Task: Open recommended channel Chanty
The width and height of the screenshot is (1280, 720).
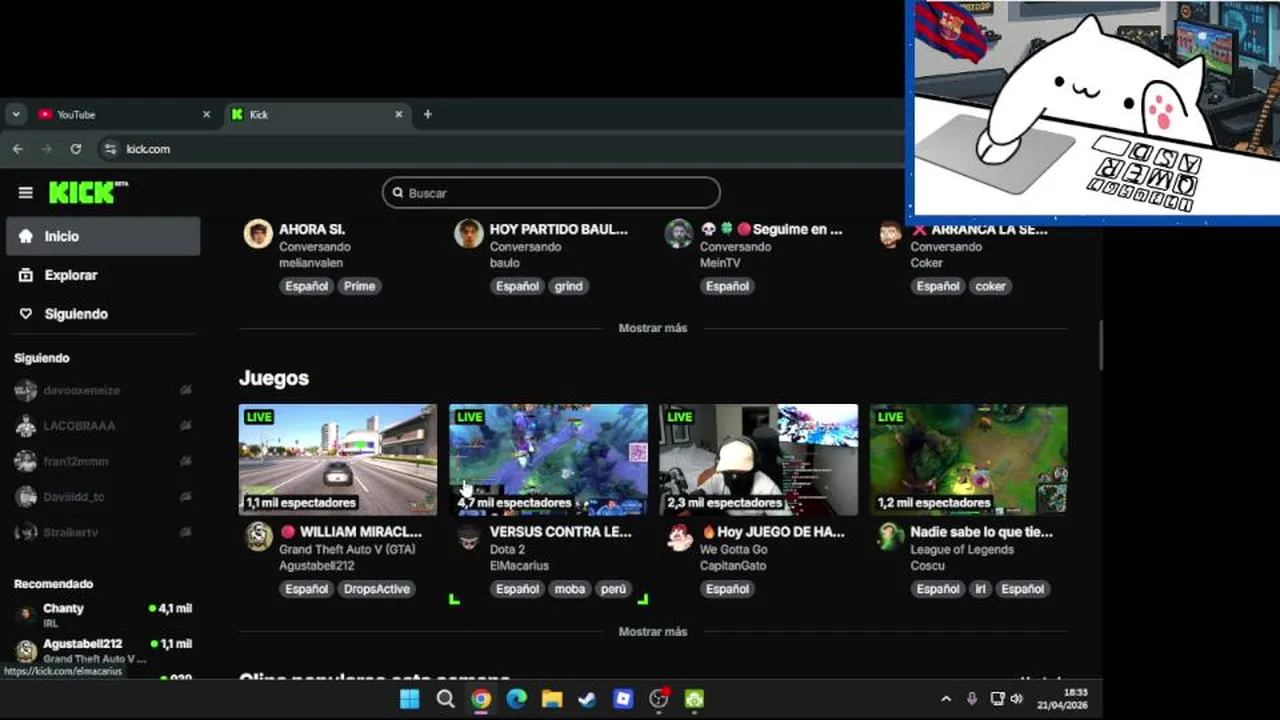Action: (x=102, y=614)
